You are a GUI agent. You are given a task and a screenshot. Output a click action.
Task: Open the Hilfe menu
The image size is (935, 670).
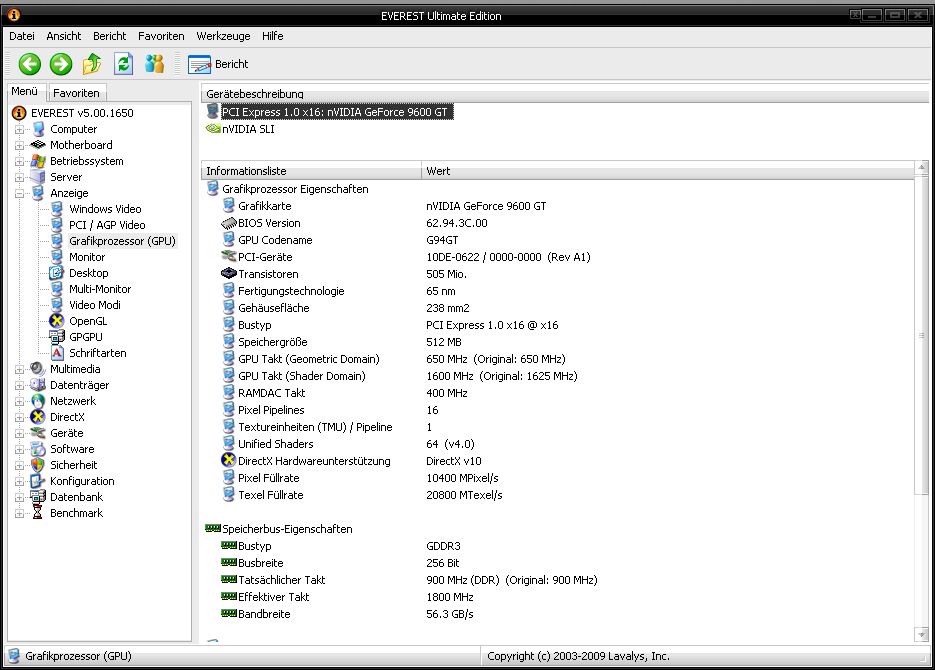(273, 36)
